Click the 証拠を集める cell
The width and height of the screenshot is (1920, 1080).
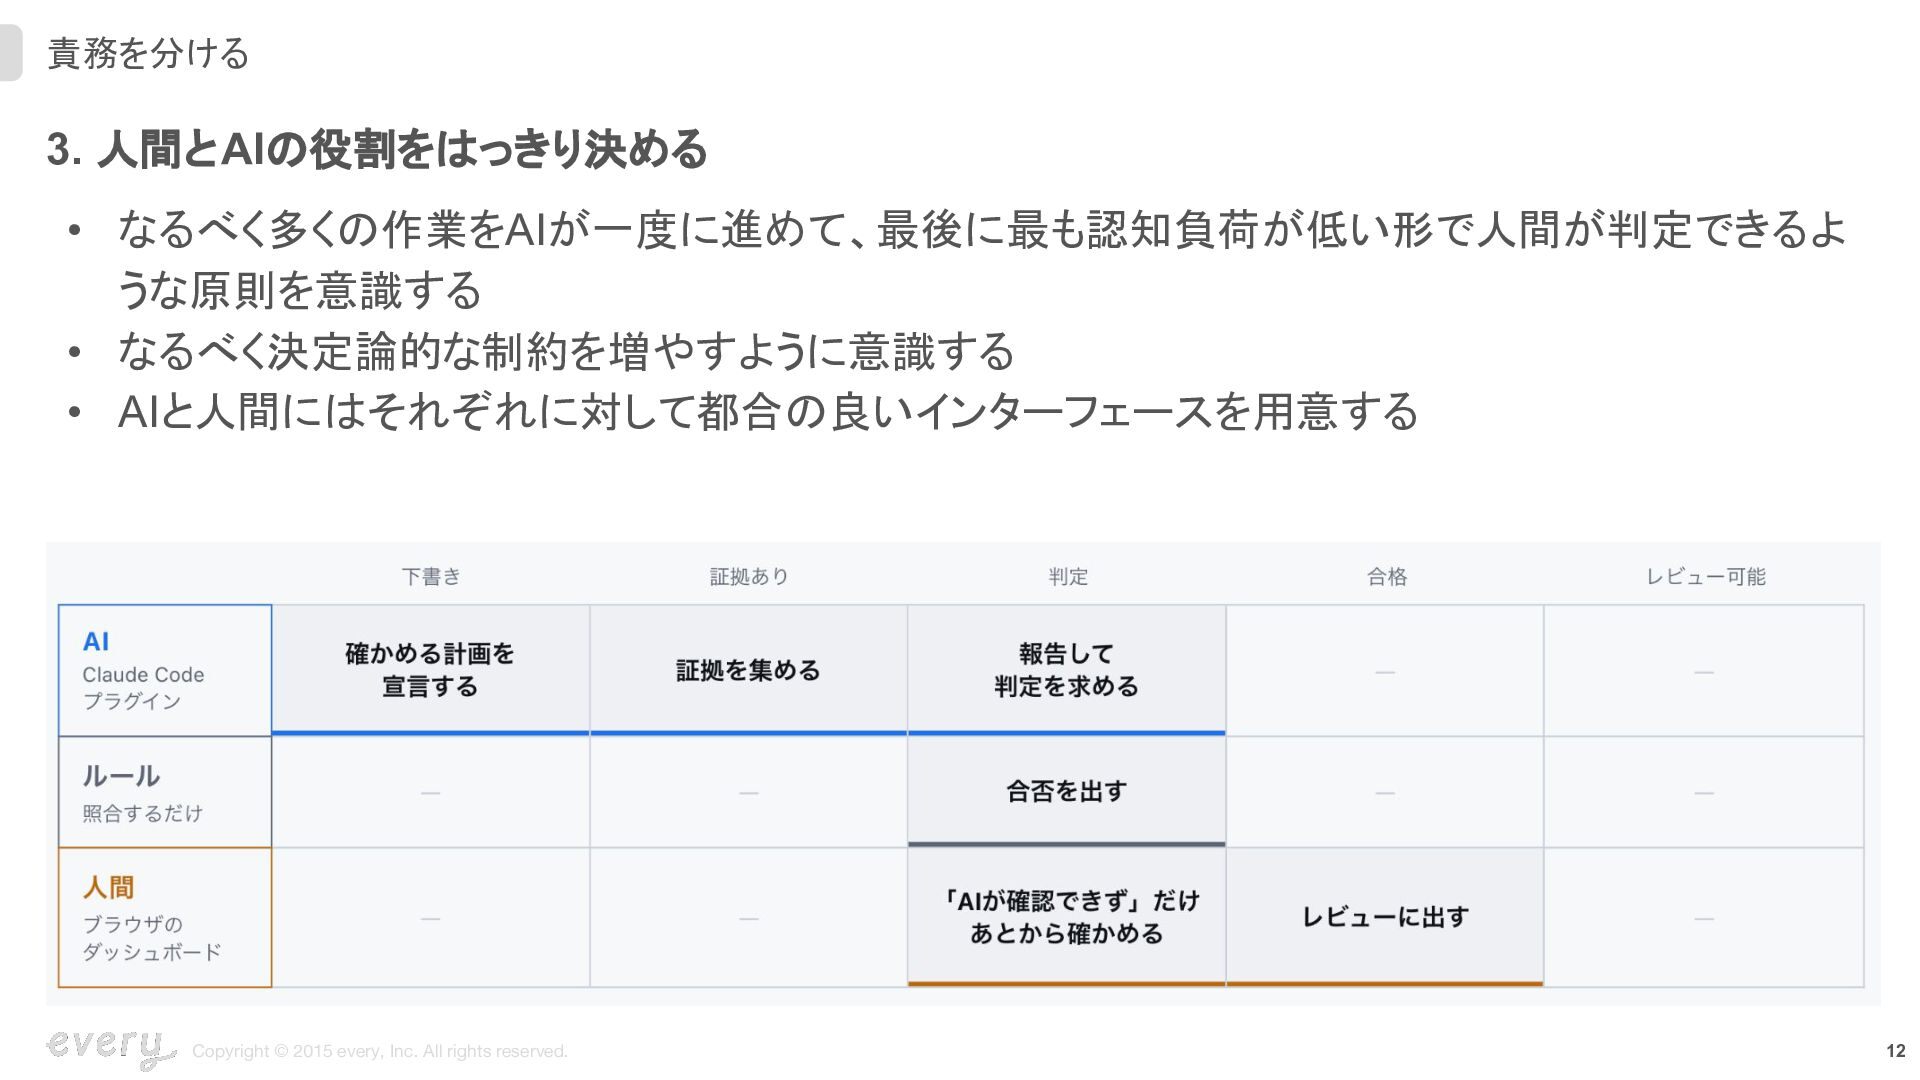749,670
